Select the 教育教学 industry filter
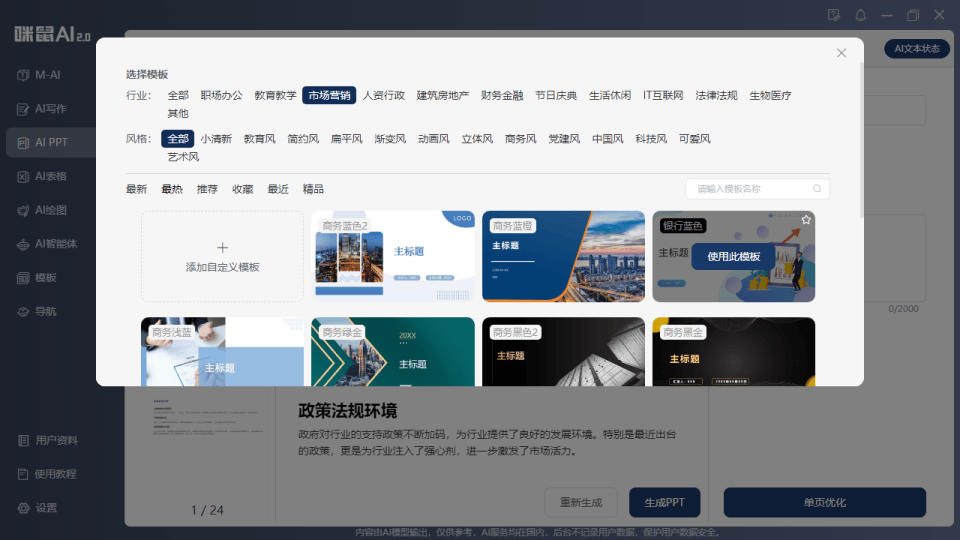 [275, 96]
